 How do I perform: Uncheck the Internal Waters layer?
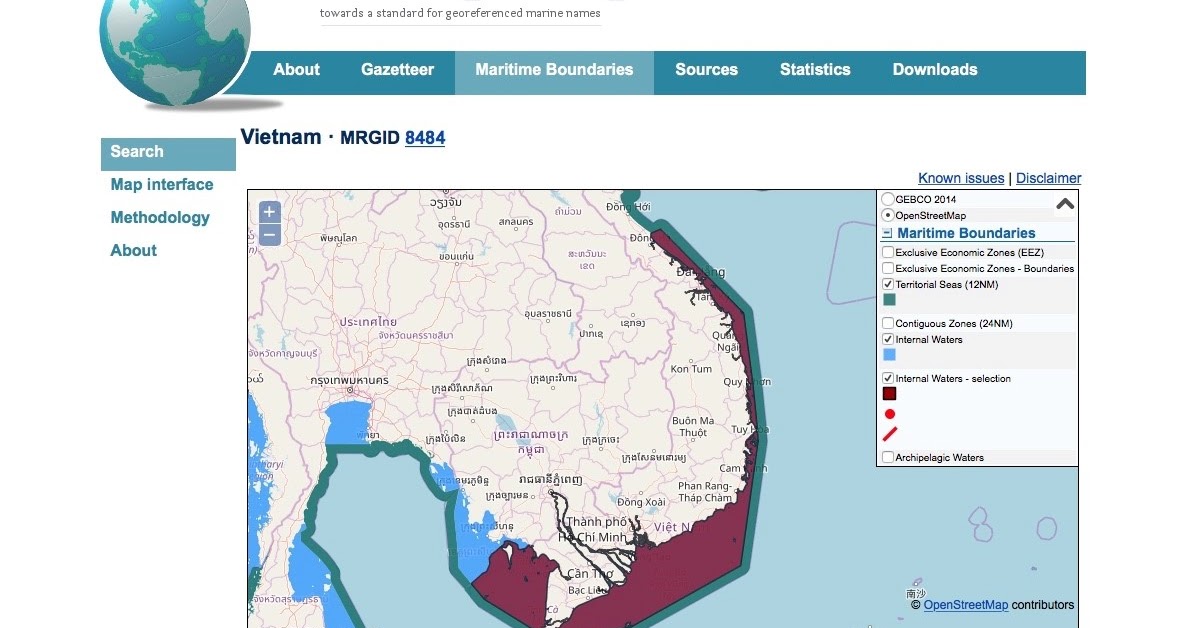tap(888, 339)
